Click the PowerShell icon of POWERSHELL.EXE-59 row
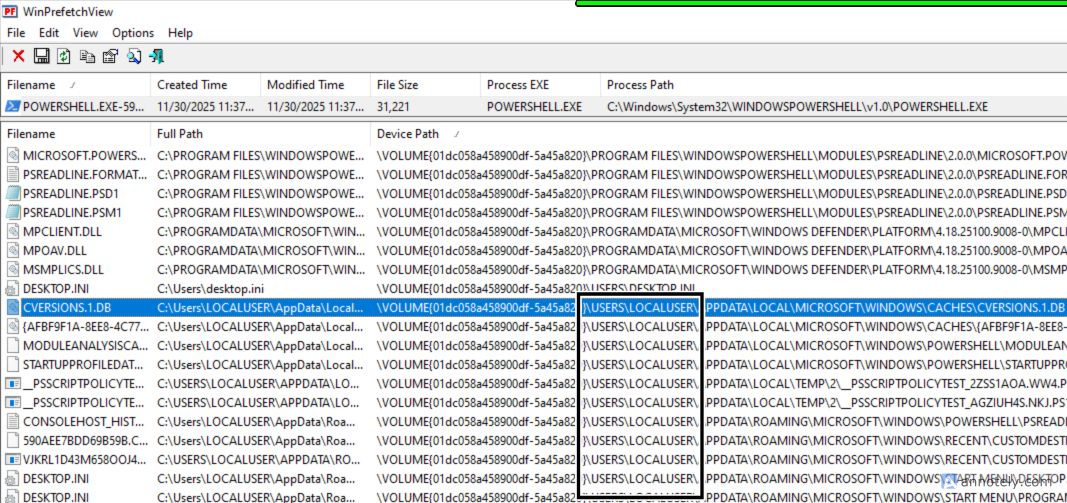 click(x=12, y=107)
